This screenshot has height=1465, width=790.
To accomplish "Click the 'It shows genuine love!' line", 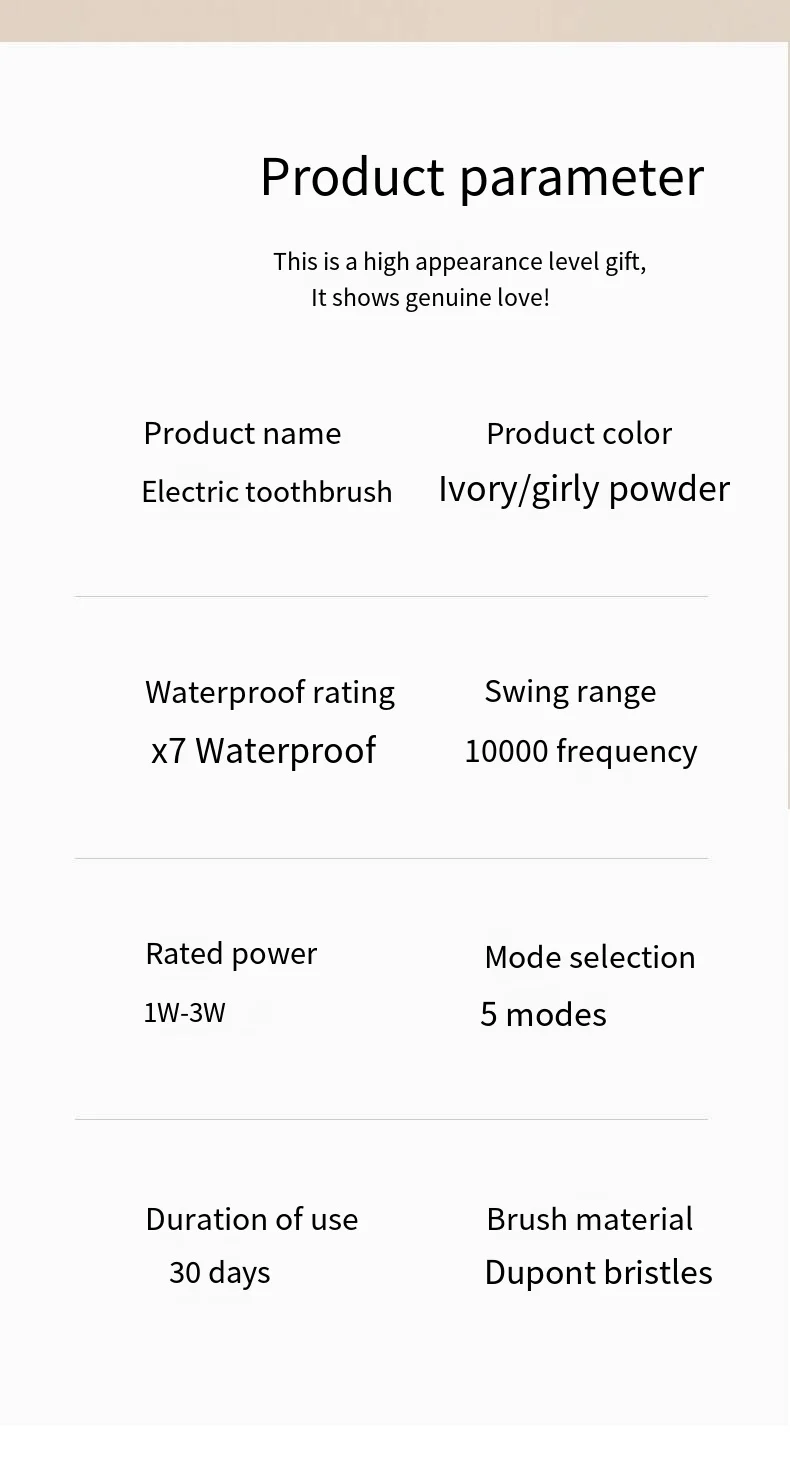I will click(430, 298).
